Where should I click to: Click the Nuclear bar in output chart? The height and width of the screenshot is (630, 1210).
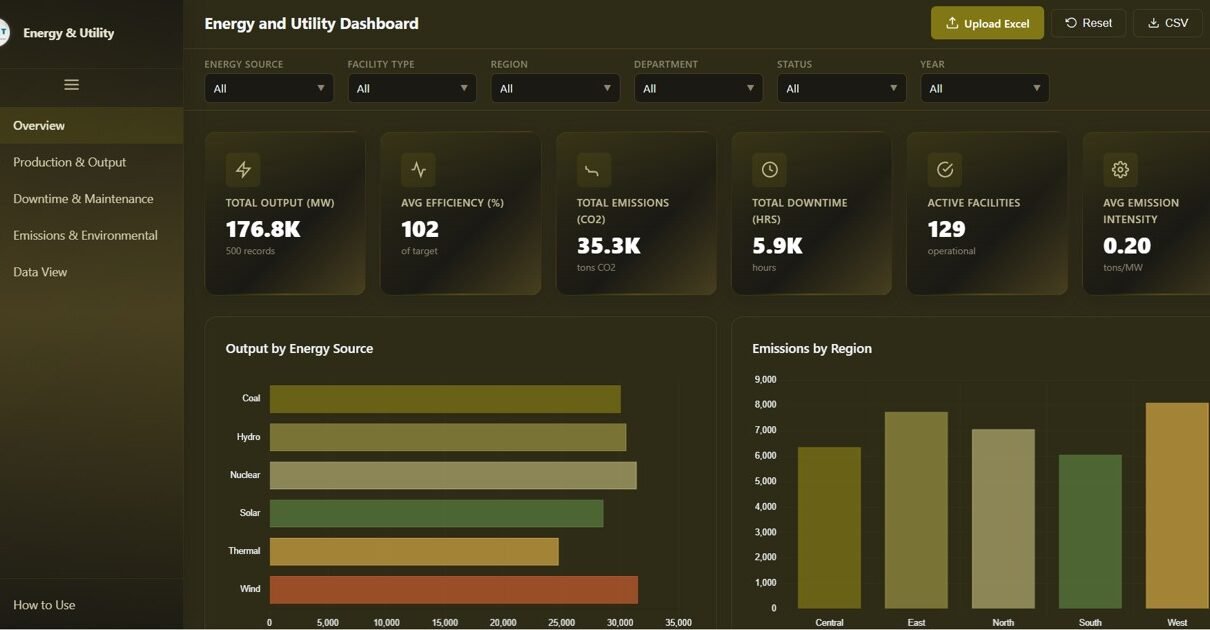[452, 475]
